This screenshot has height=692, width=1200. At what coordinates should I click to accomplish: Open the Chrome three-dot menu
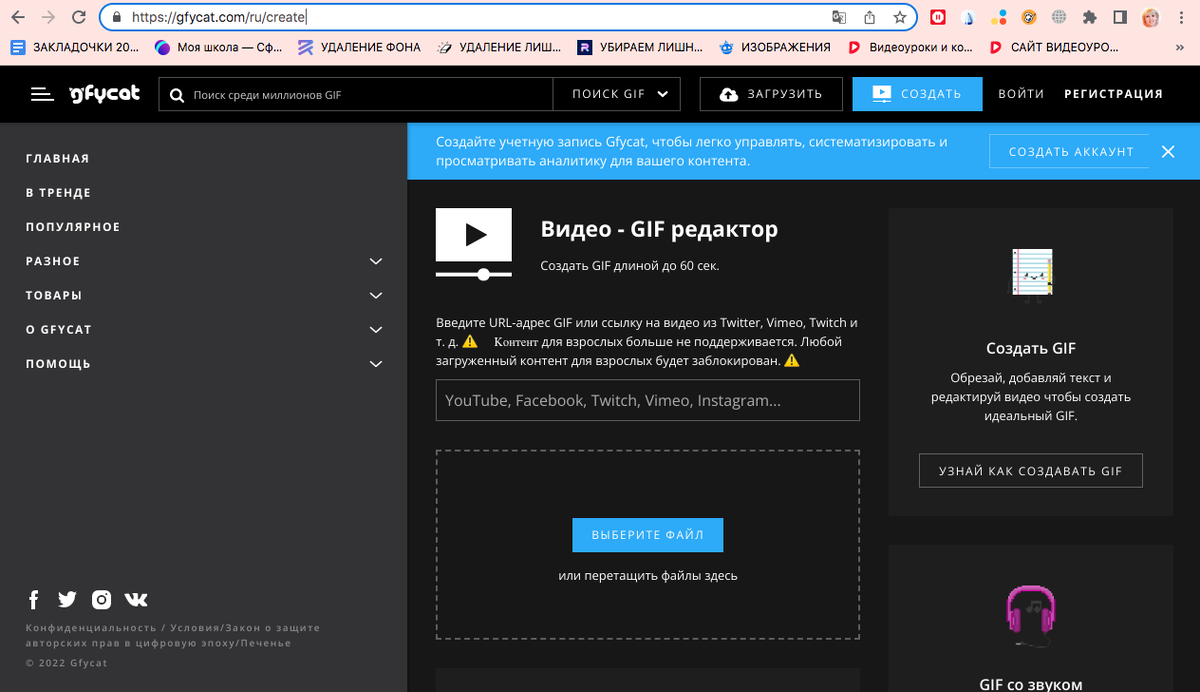tap(1181, 17)
